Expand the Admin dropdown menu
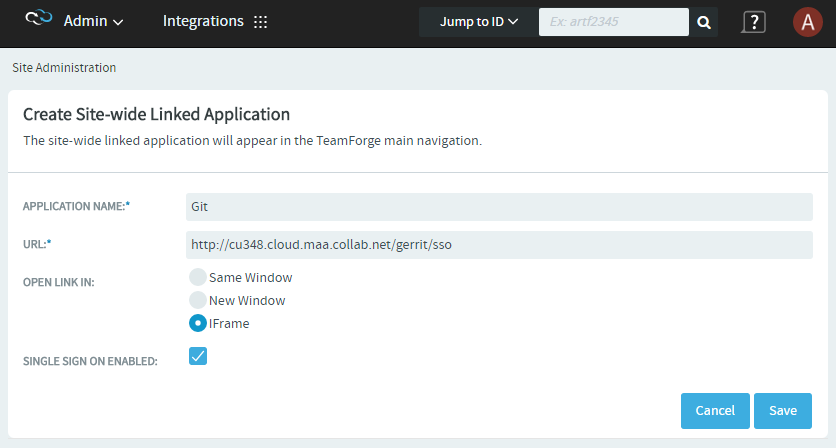 click(94, 21)
